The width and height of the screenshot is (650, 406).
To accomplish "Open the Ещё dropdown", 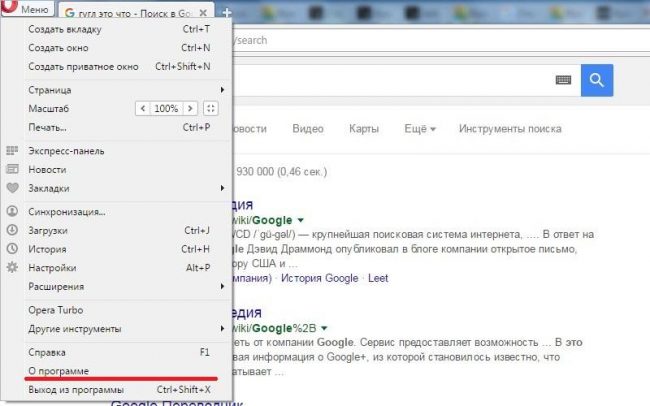I will pyautogui.click(x=420, y=129).
